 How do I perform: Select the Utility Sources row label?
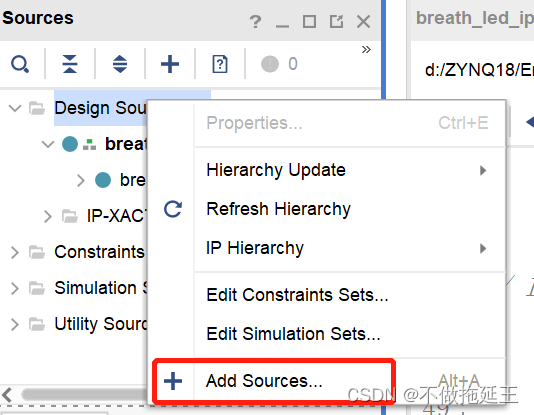101,324
